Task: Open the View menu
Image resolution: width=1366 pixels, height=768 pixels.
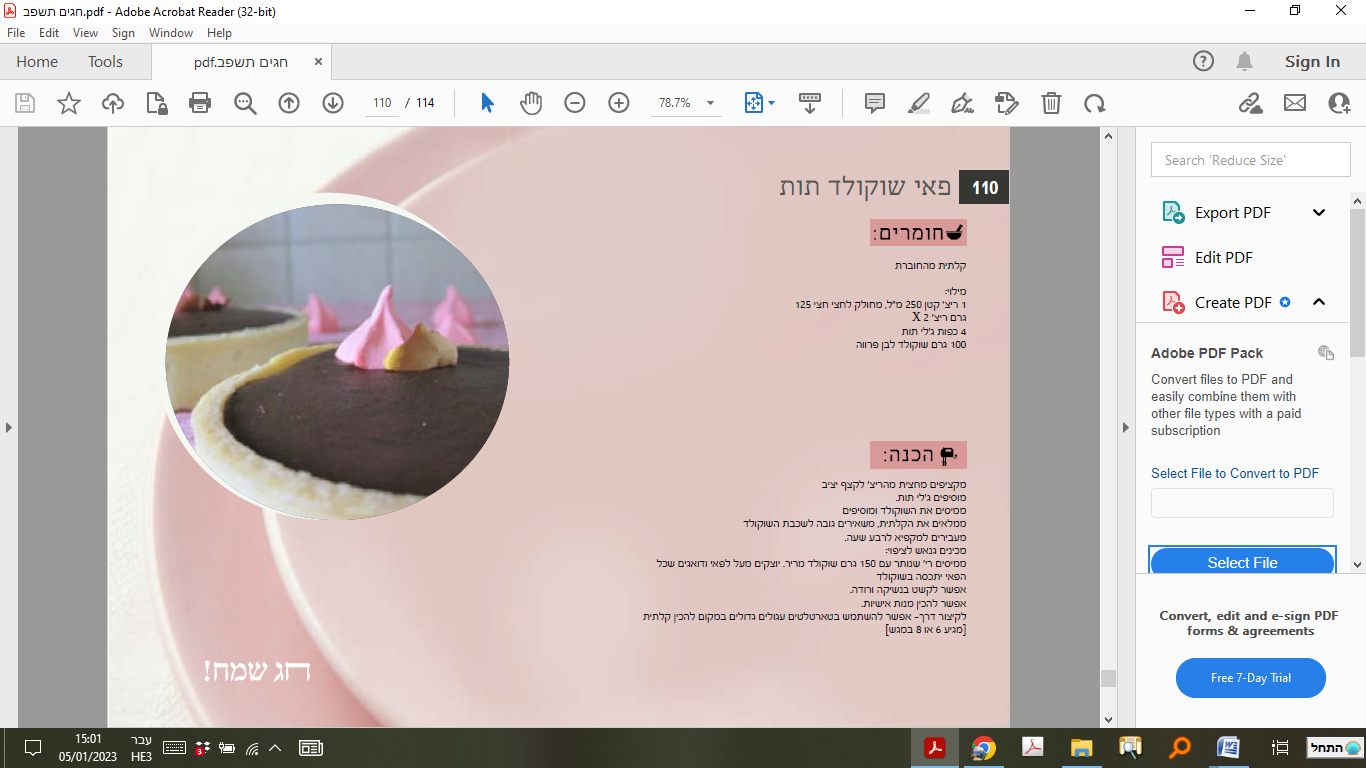Action: coord(86,33)
